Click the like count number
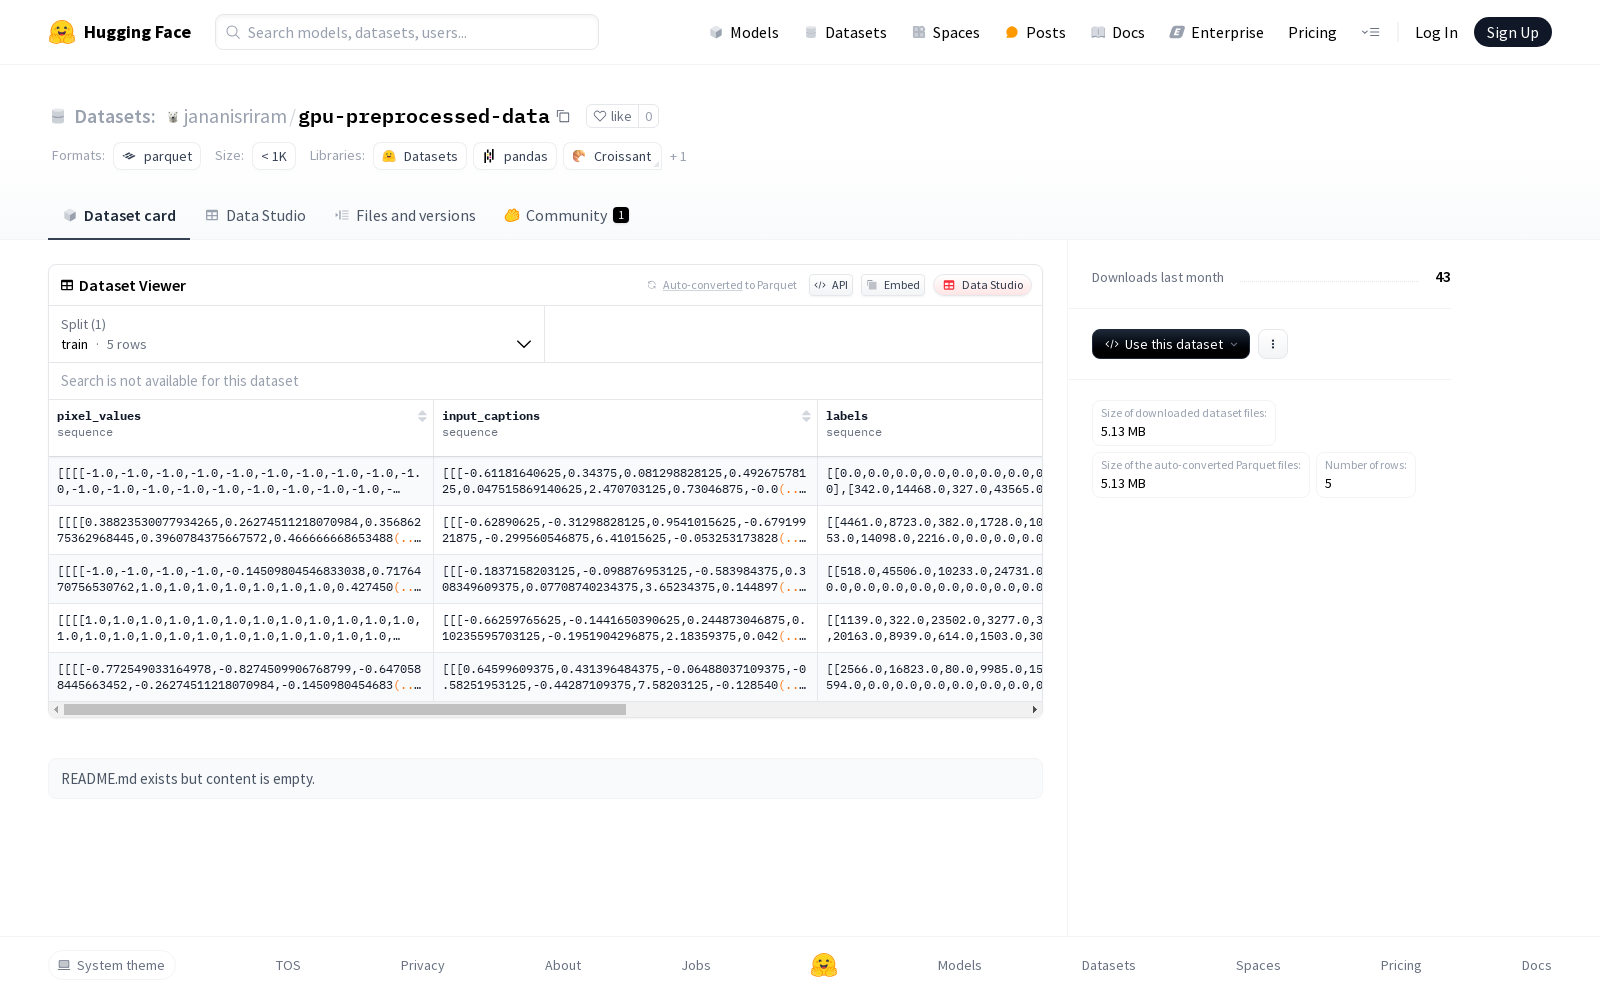 [x=649, y=116]
